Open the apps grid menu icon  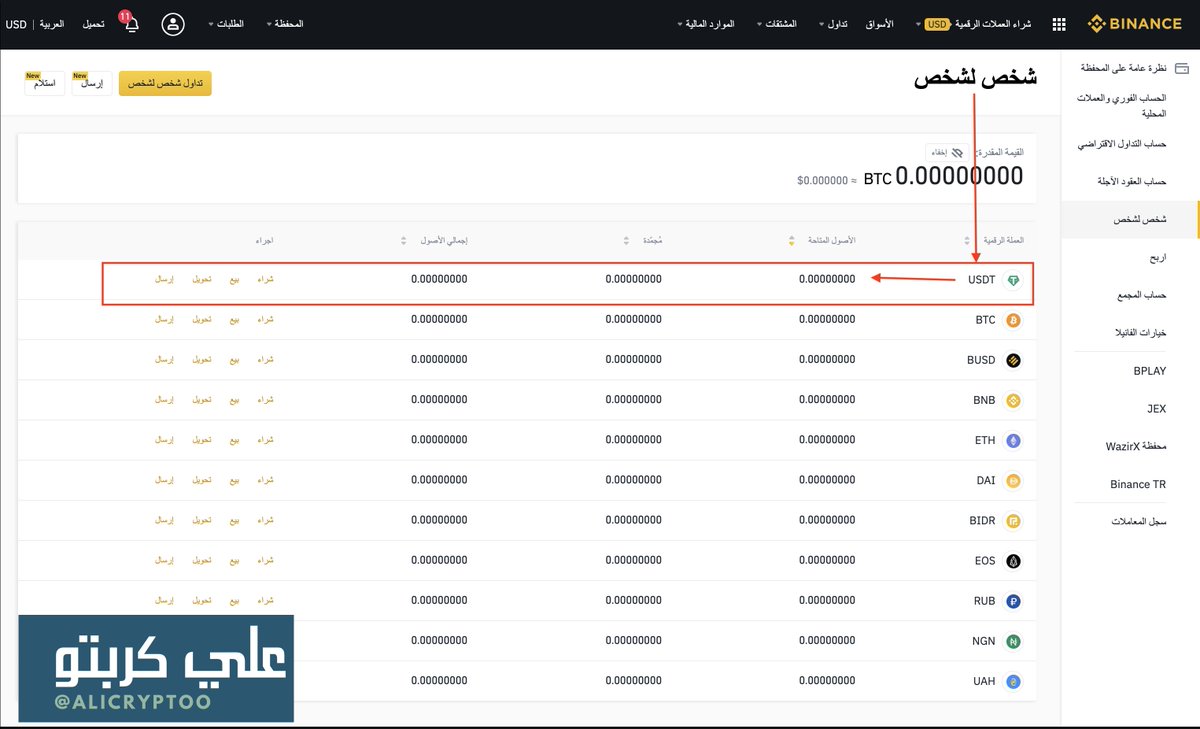[1059, 24]
